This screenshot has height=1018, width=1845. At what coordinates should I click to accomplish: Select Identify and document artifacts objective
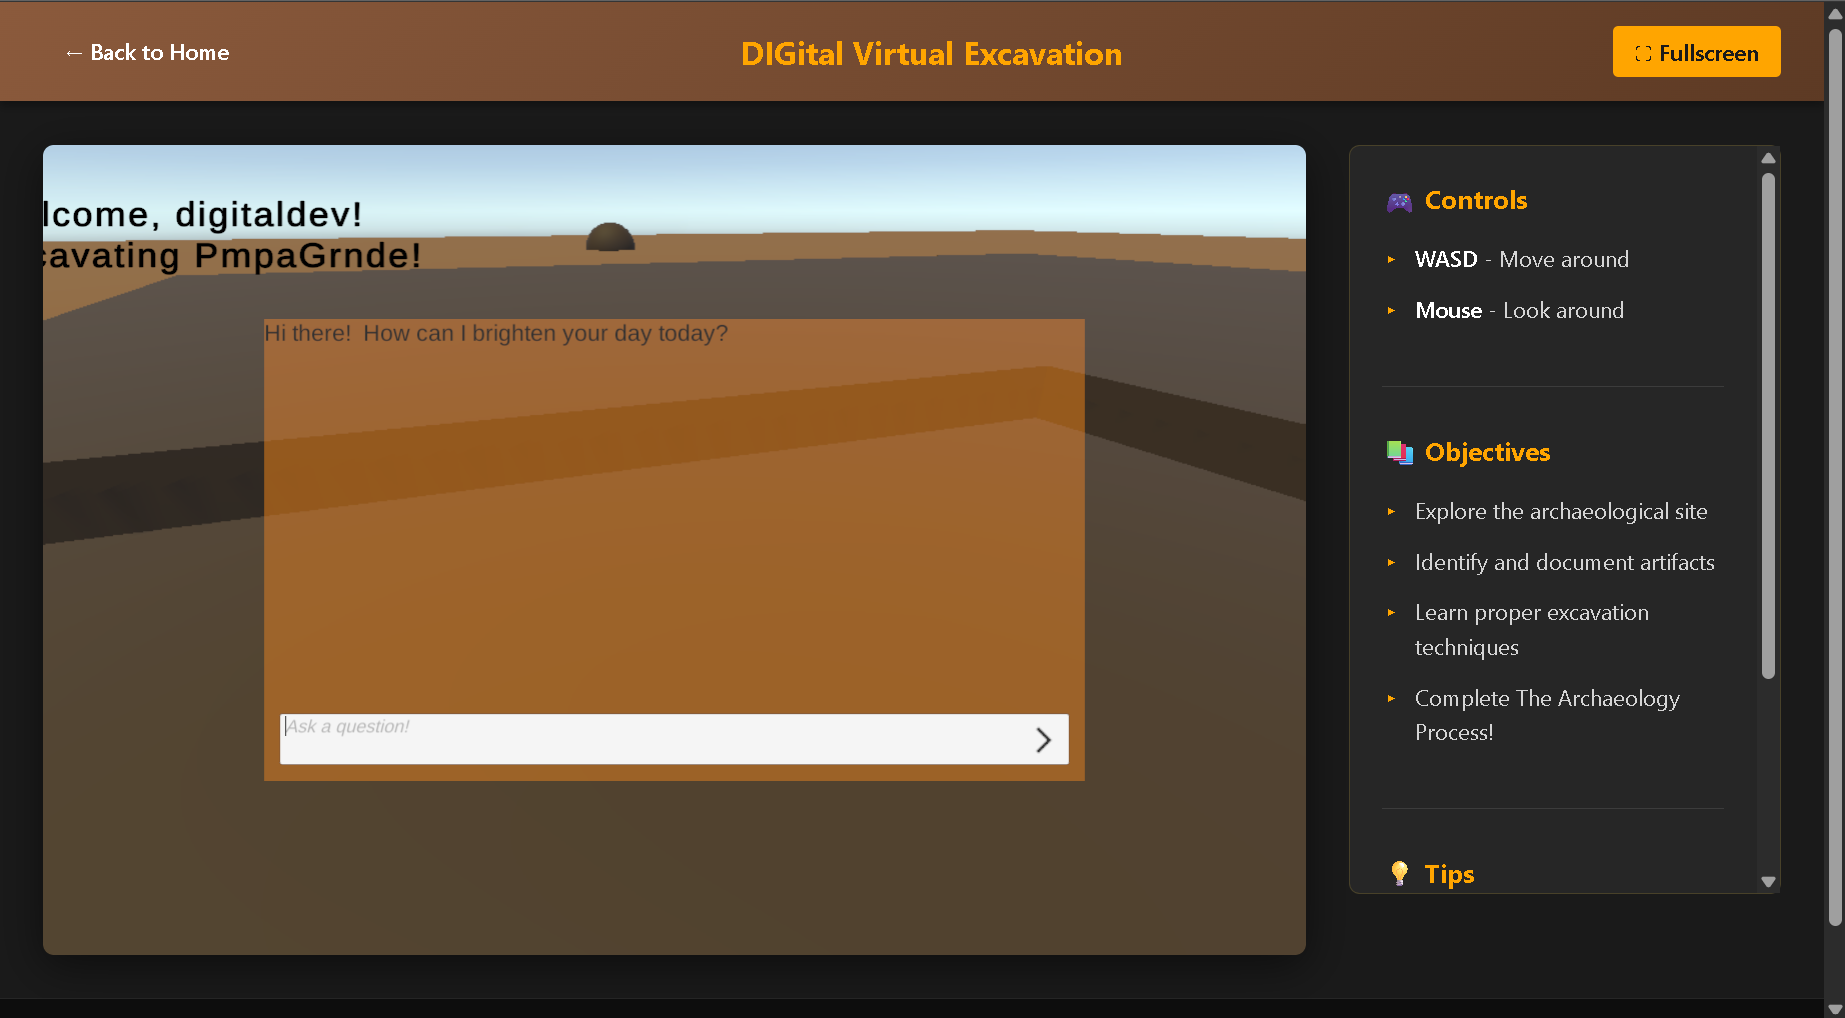pos(1564,563)
